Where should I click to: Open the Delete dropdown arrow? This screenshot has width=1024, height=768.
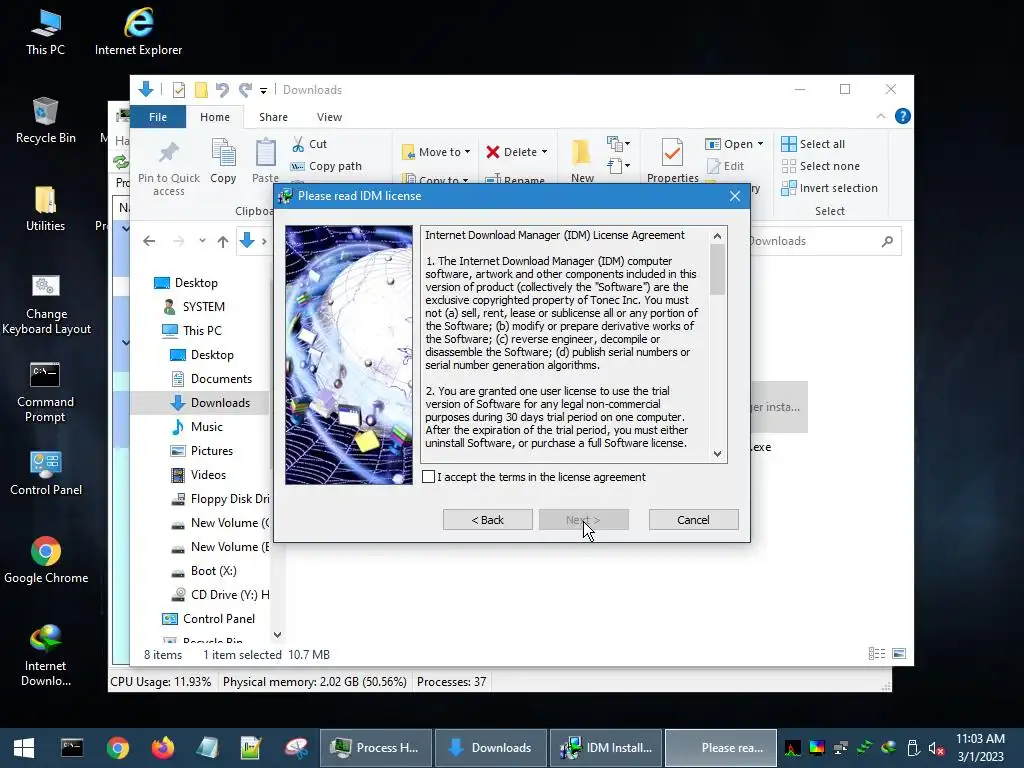tap(544, 152)
